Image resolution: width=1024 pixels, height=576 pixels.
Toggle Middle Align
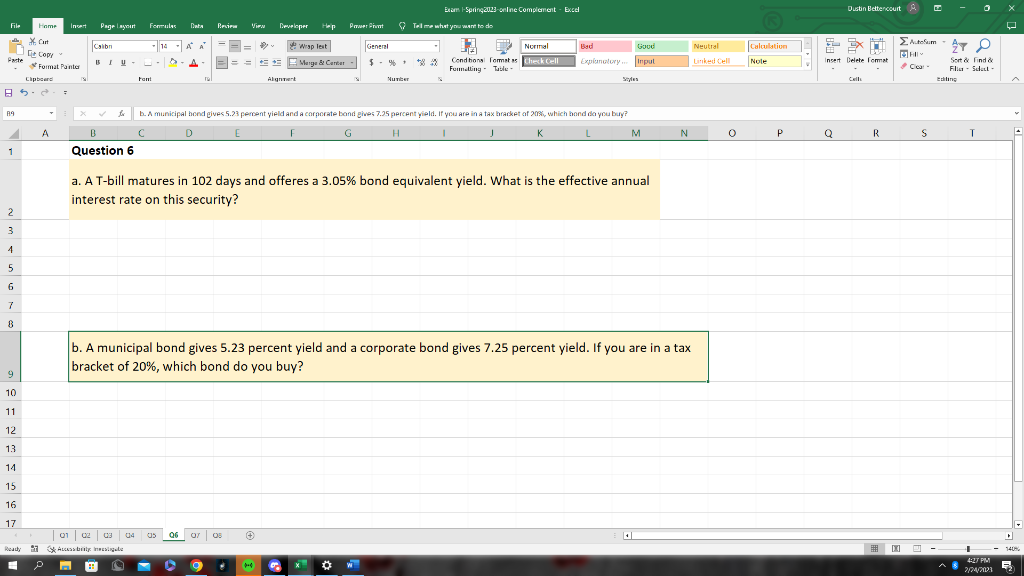click(x=234, y=46)
